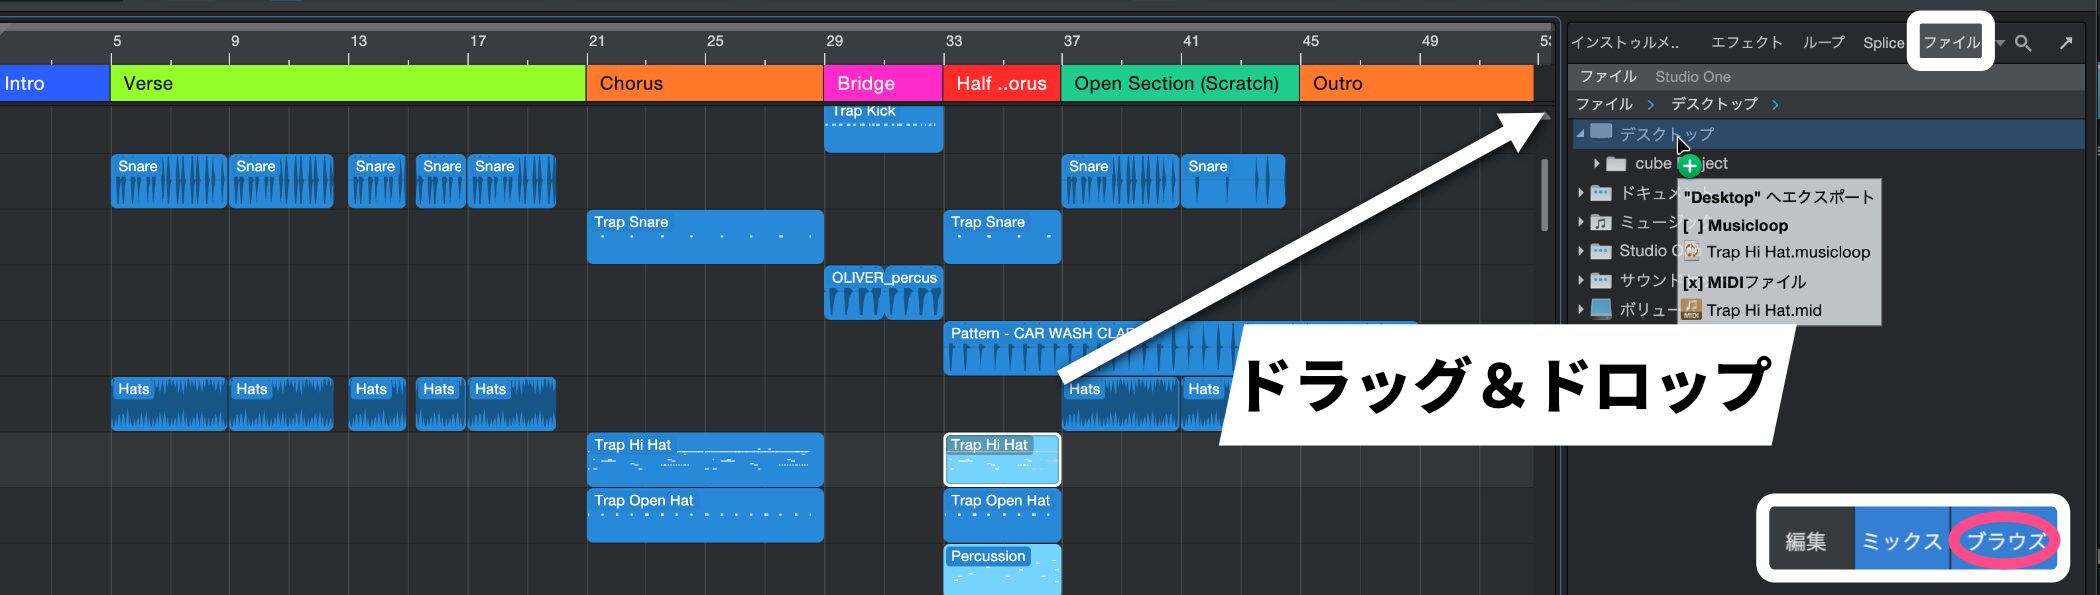Switch to the Splice browser tab
Image resolution: width=2100 pixels, height=595 pixels.
click(1883, 43)
